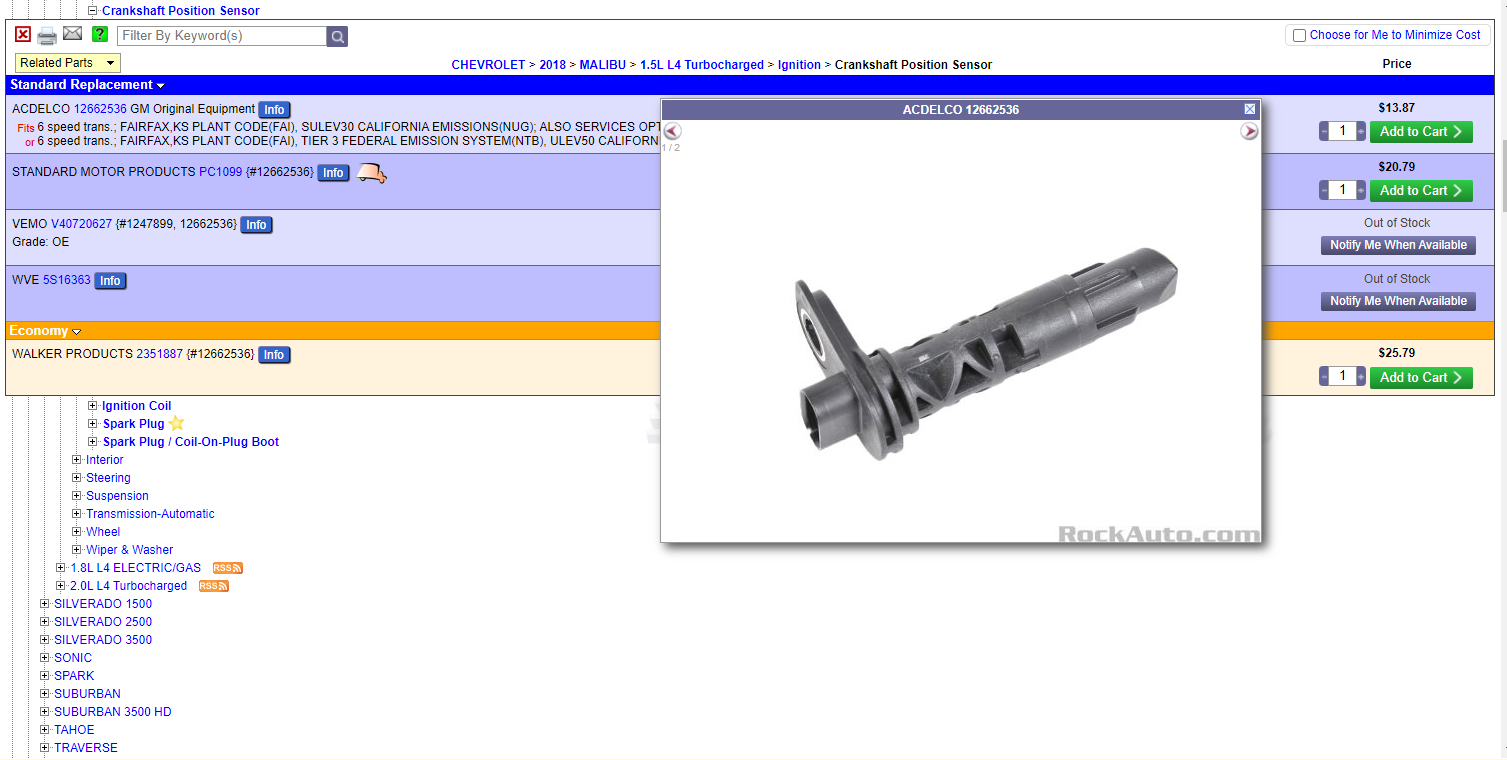Expand the Steering category

pyautogui.click(x=77, y=478)
